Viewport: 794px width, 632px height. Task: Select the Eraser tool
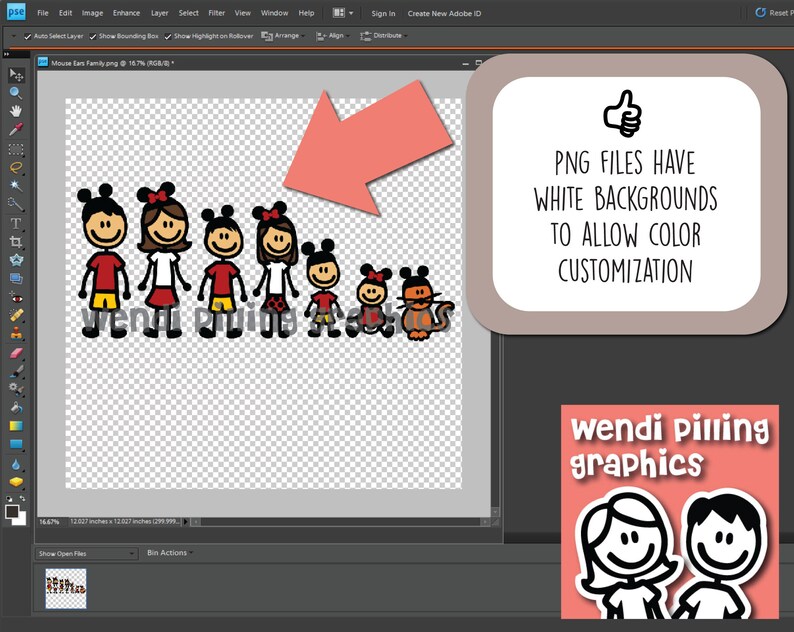(x=16, y=353)
